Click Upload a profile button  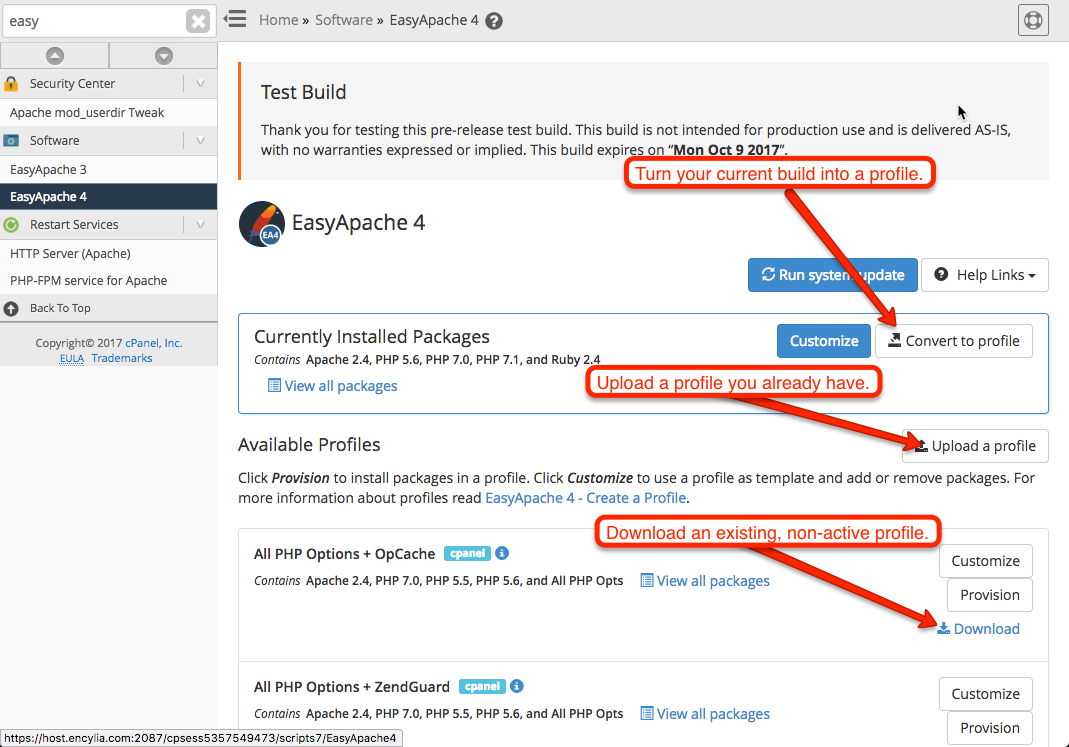(x=975, y=446)
